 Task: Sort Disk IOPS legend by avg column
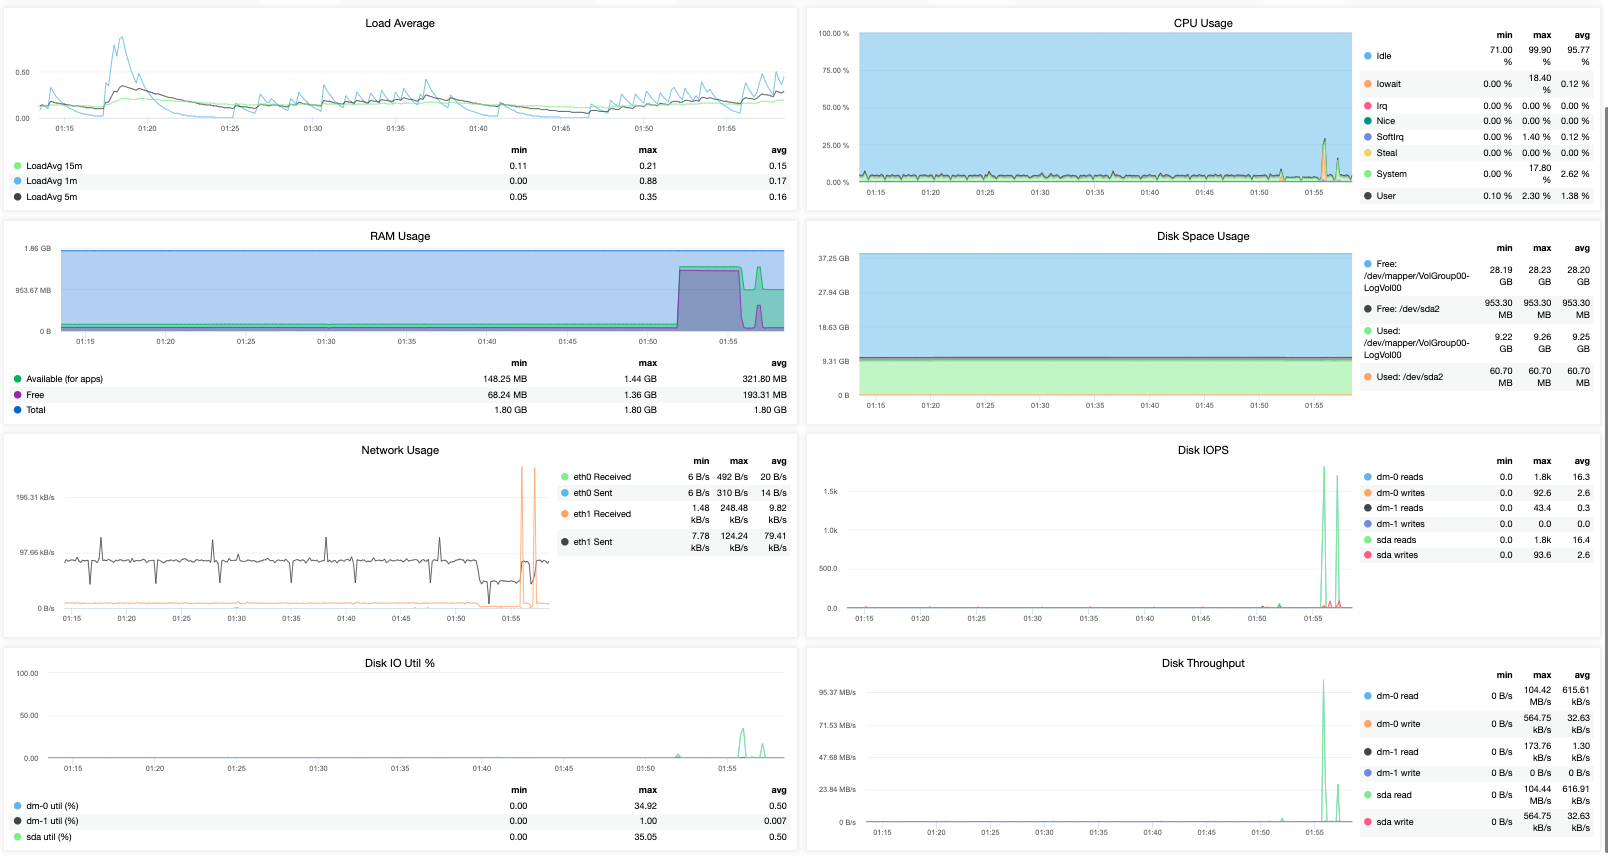pyautogui.click(x=1582, y=461)
